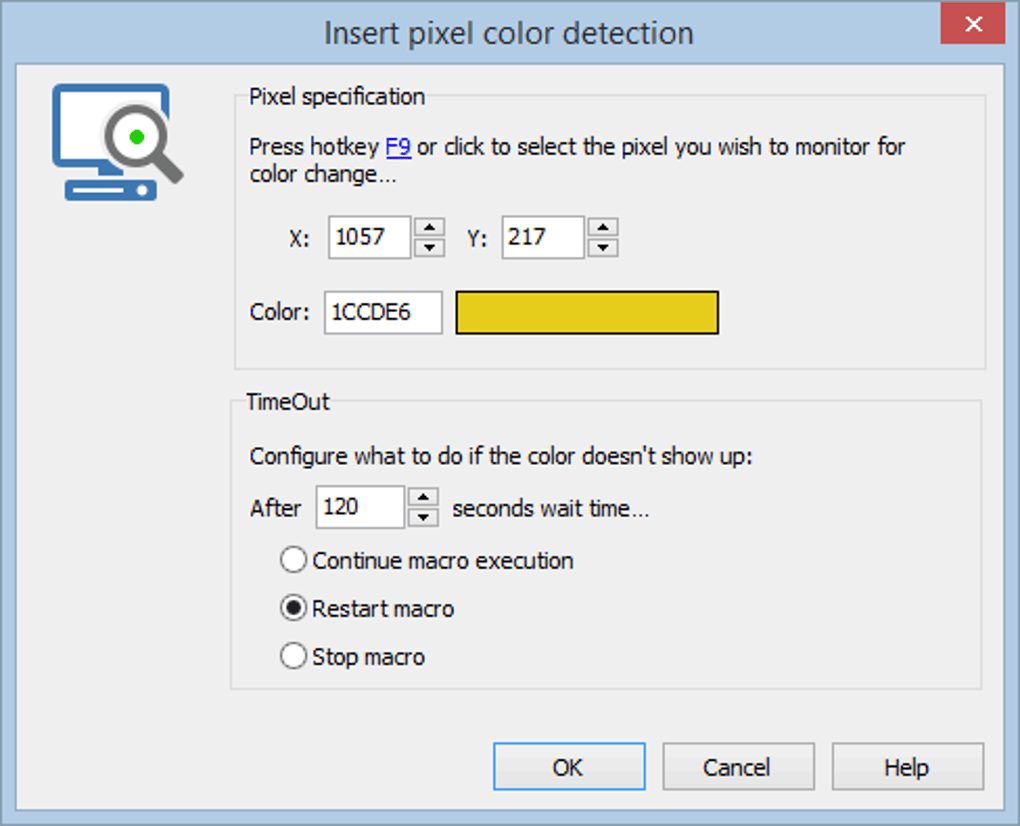Click inside the Y coordinate field
The height and width of the screenshot is (826, 1020).
(543, 237)
